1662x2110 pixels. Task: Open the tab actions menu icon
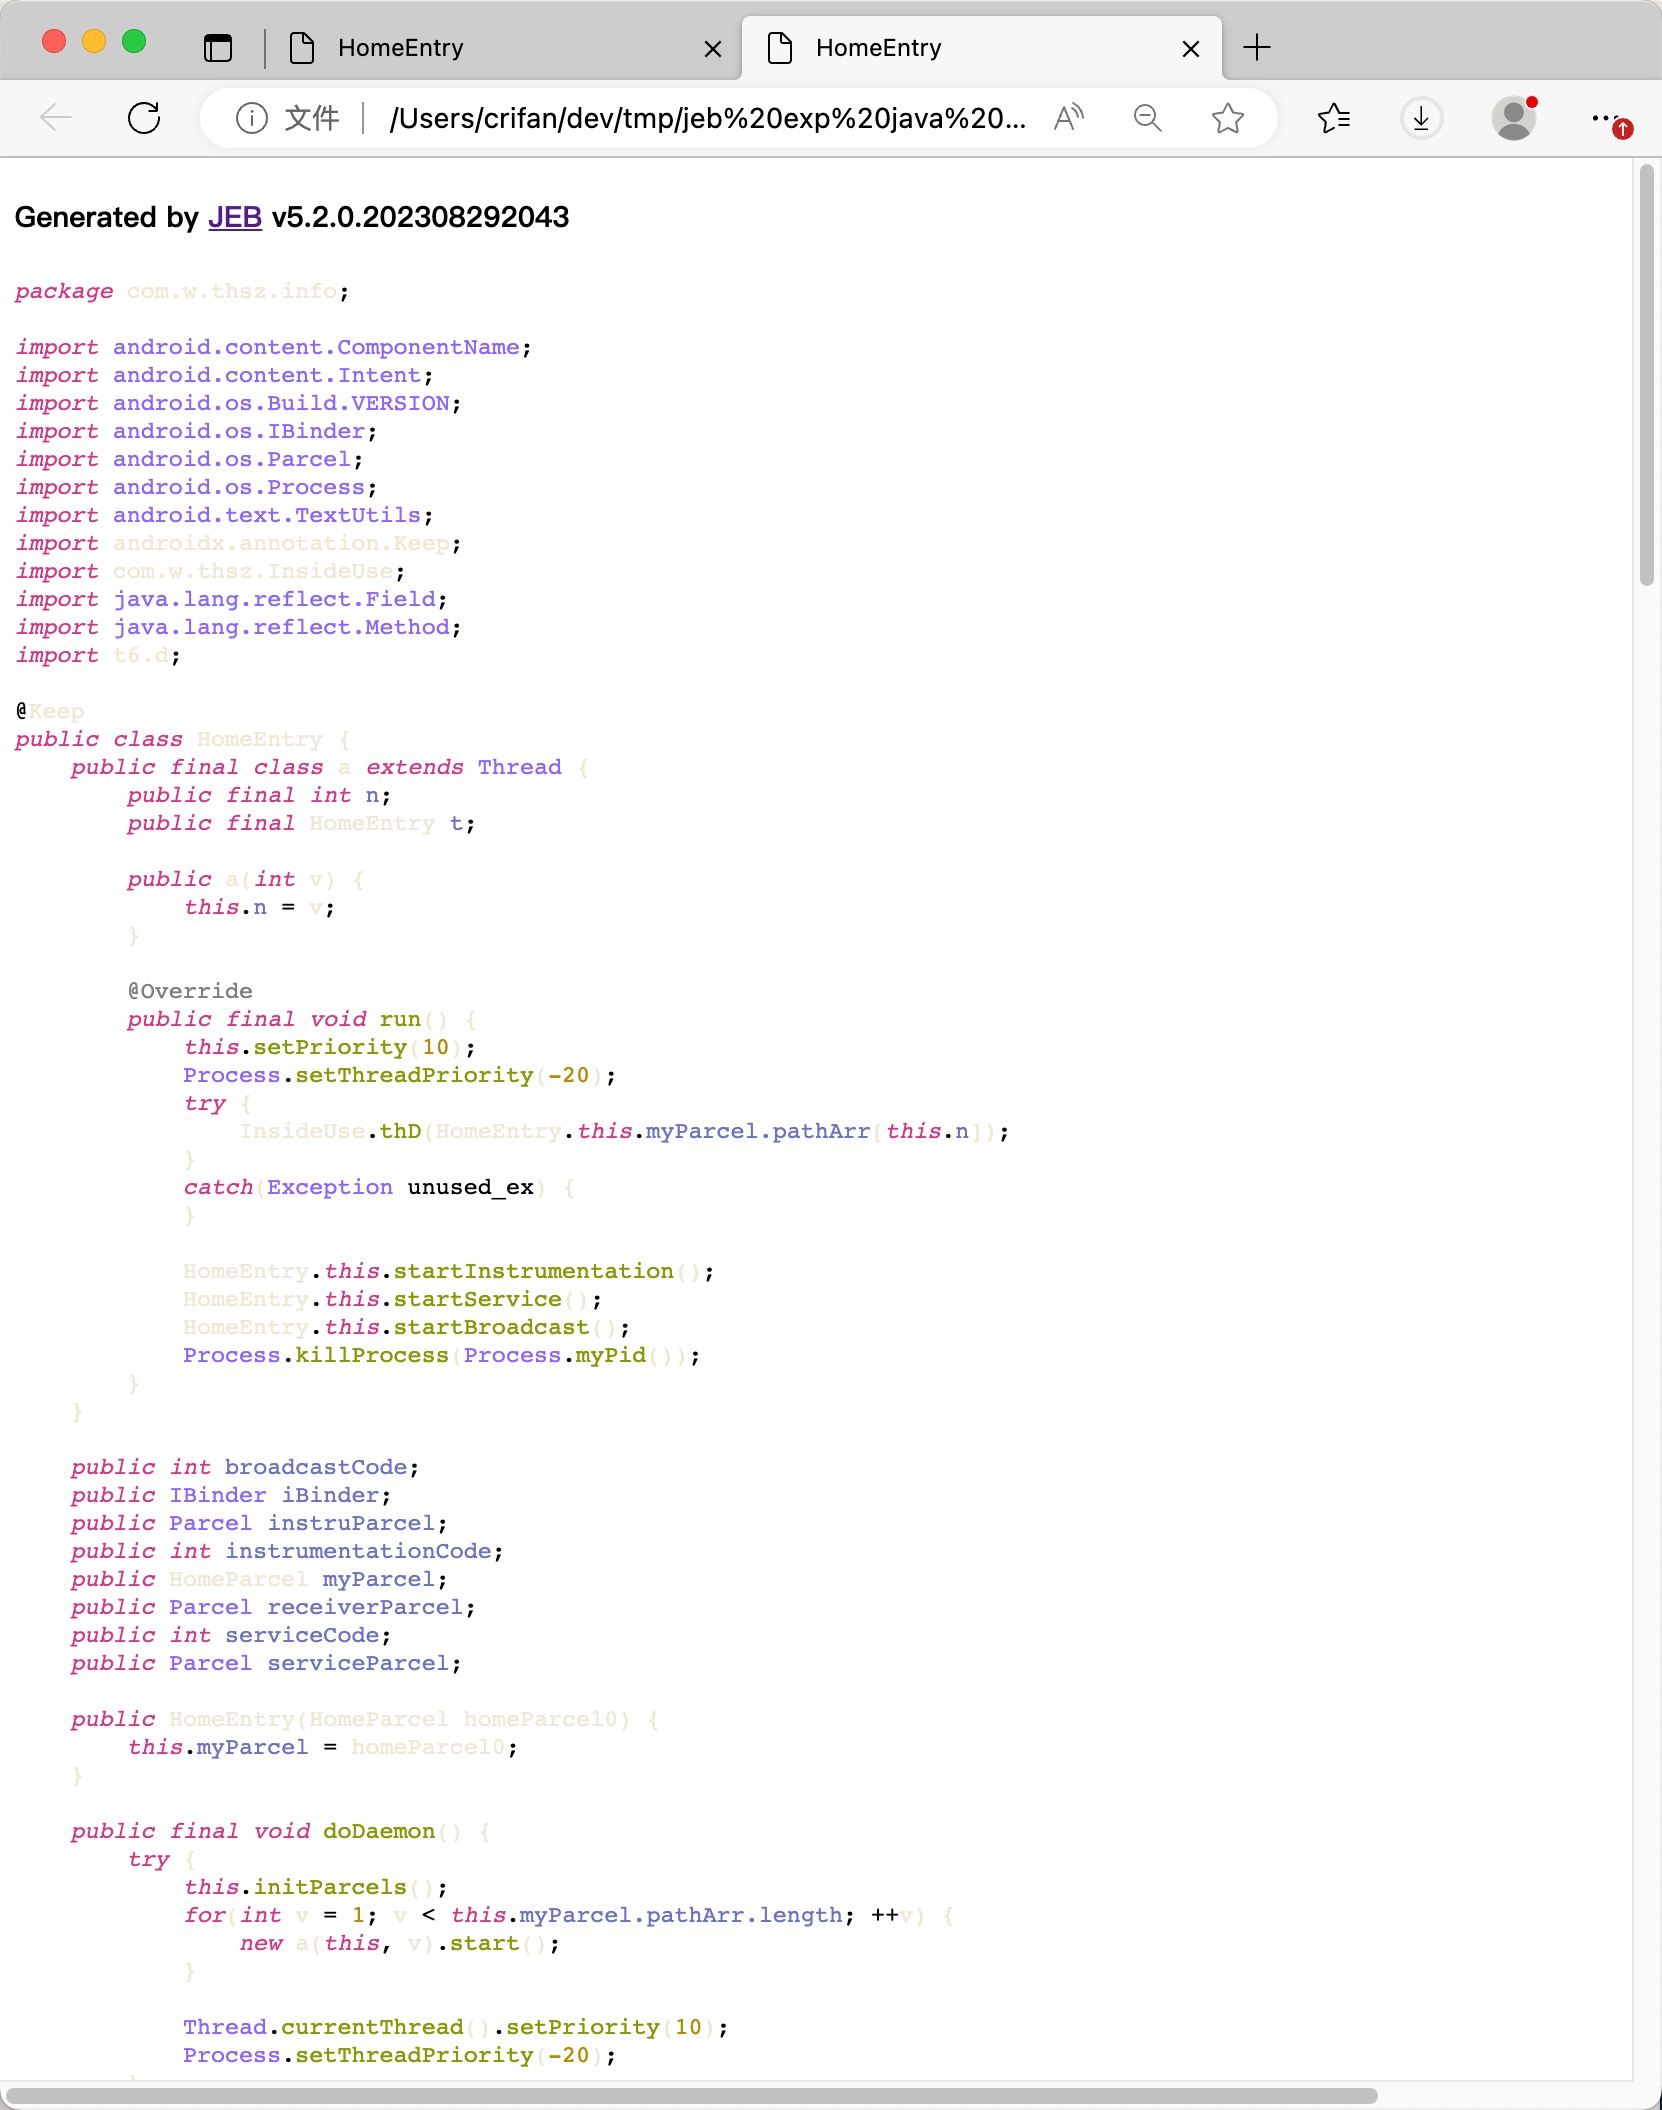click(217, 47)
